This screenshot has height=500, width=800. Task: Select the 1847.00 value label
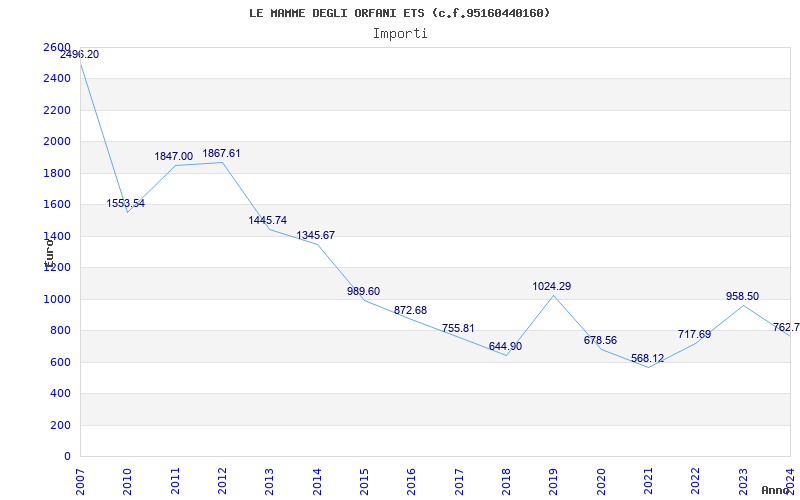[x=174, y=157]
